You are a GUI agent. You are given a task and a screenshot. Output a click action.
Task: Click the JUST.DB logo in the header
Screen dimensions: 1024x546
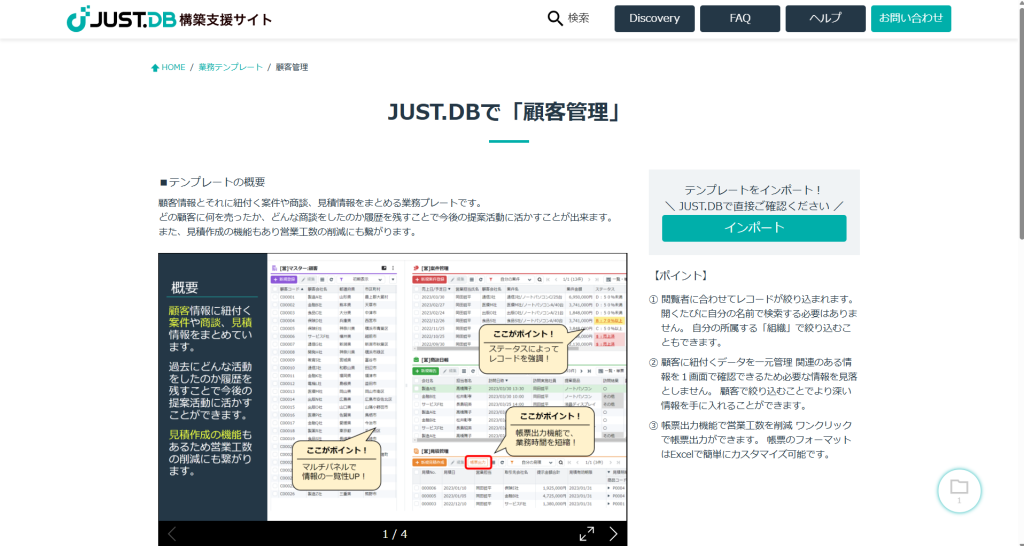[169, 18]
